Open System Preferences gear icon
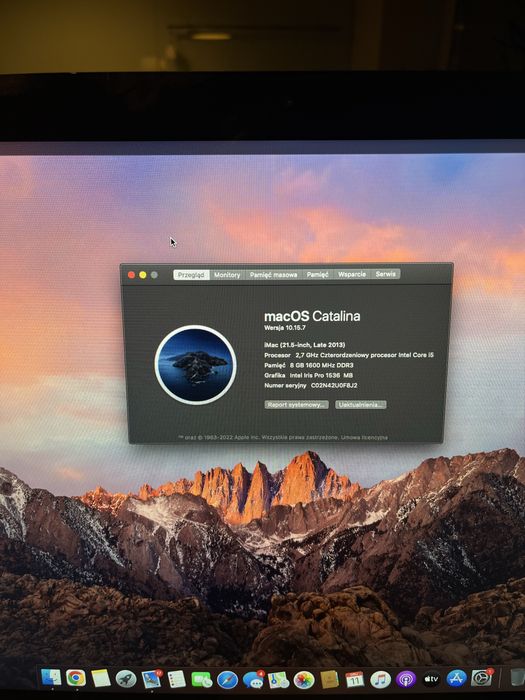Image resolution: width=525 pixels, height=700 pixels. tap(482, 678)
